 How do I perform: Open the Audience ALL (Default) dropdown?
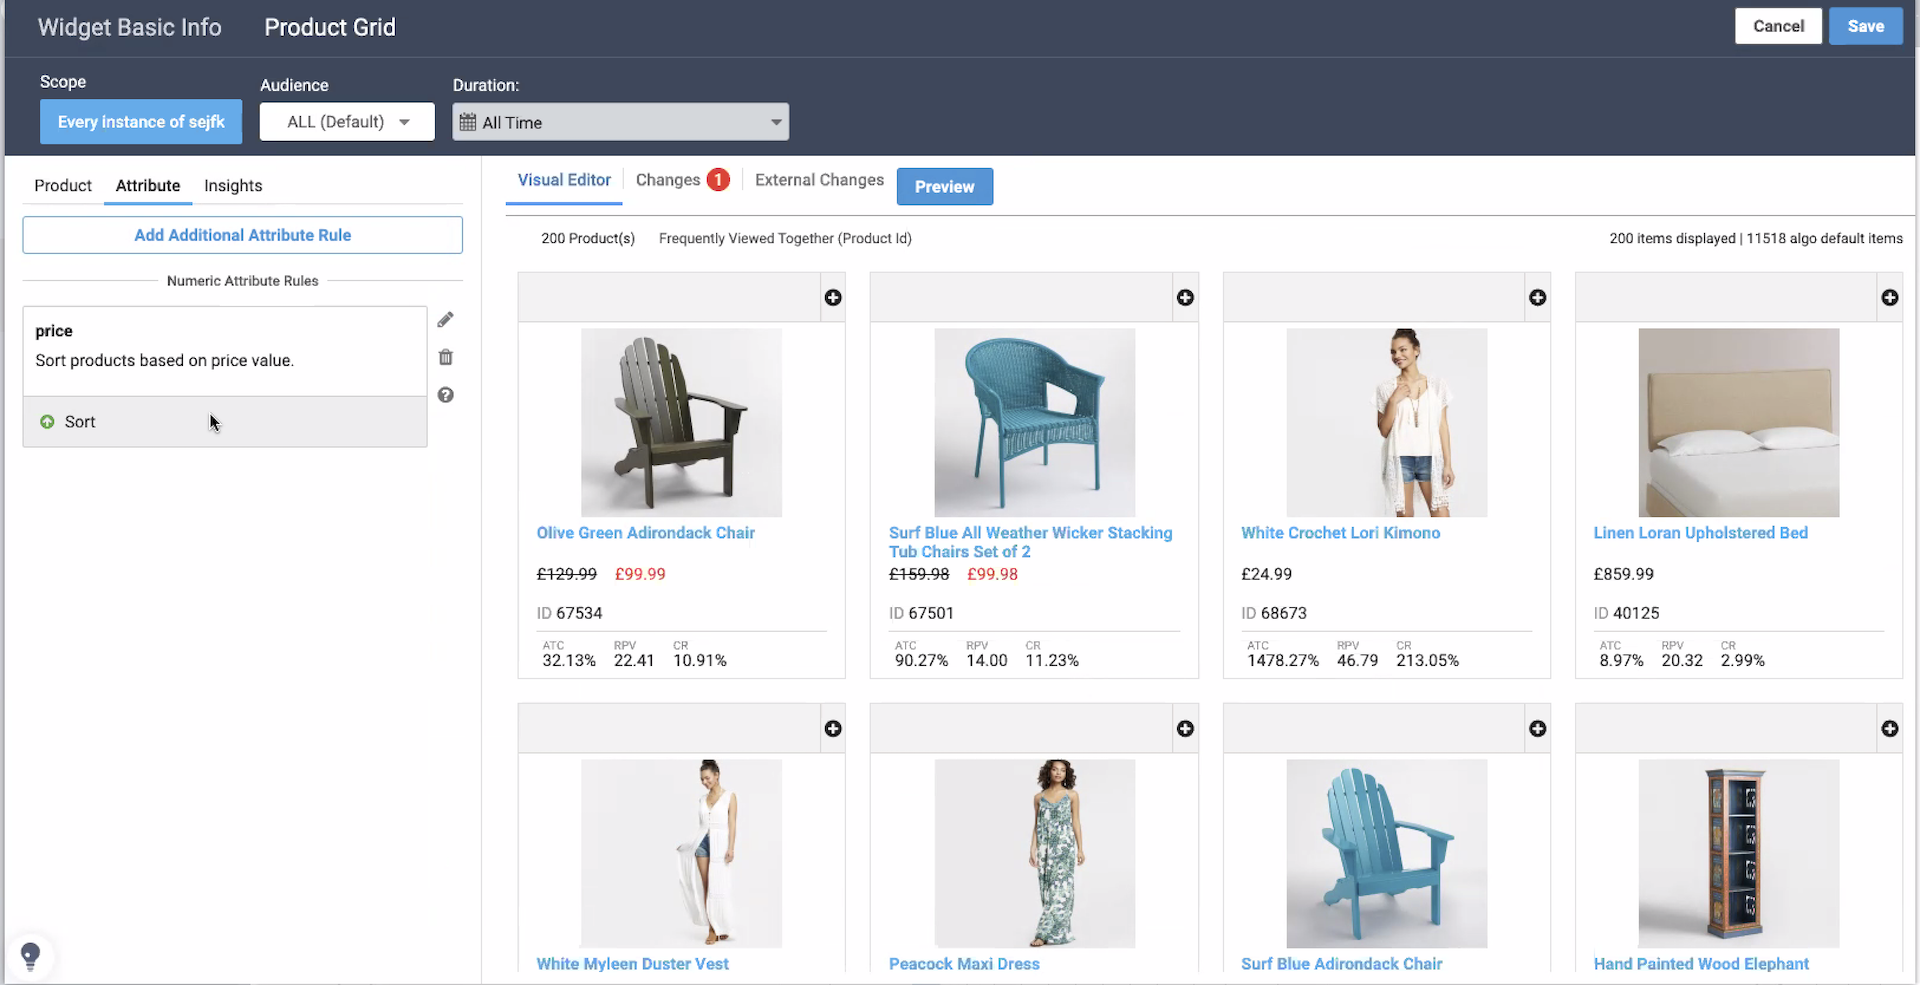point(347,122)
